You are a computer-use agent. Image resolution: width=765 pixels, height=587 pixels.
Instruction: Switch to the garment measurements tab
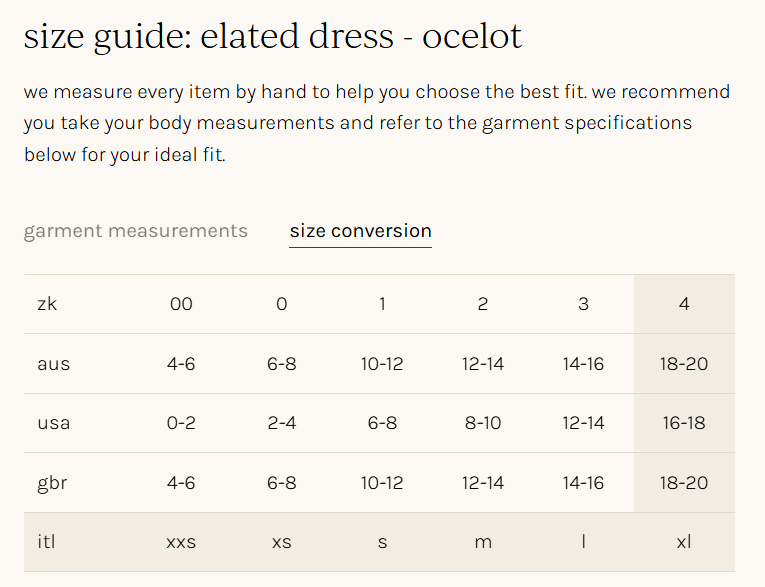135,231
